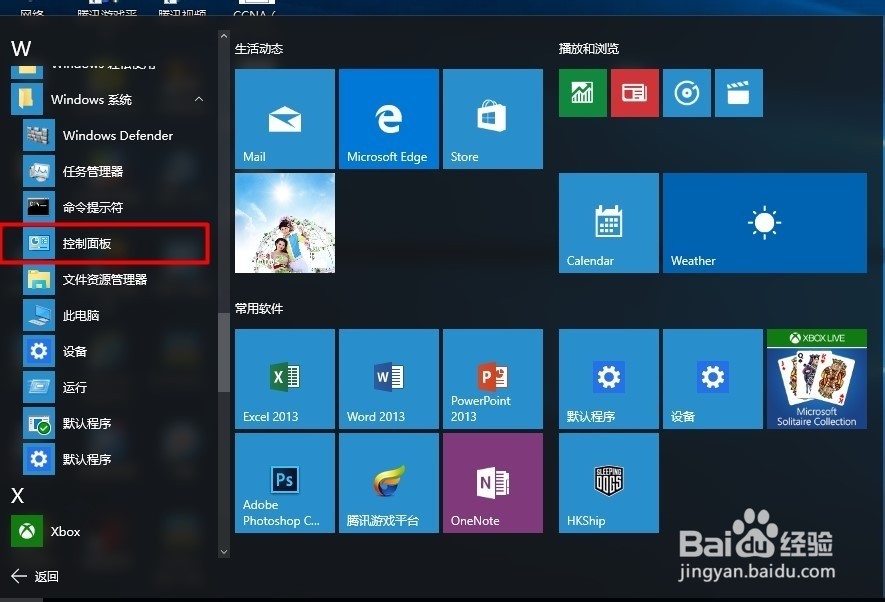The image size is (885, 602).
Task: Open the Mail tile
Action: [284, 118]
